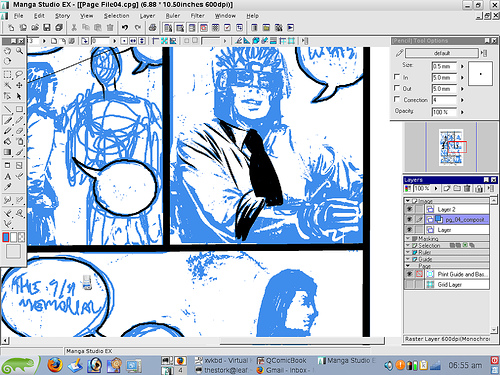
Task: Select the transparent color swatch
Action: point(21,237)
